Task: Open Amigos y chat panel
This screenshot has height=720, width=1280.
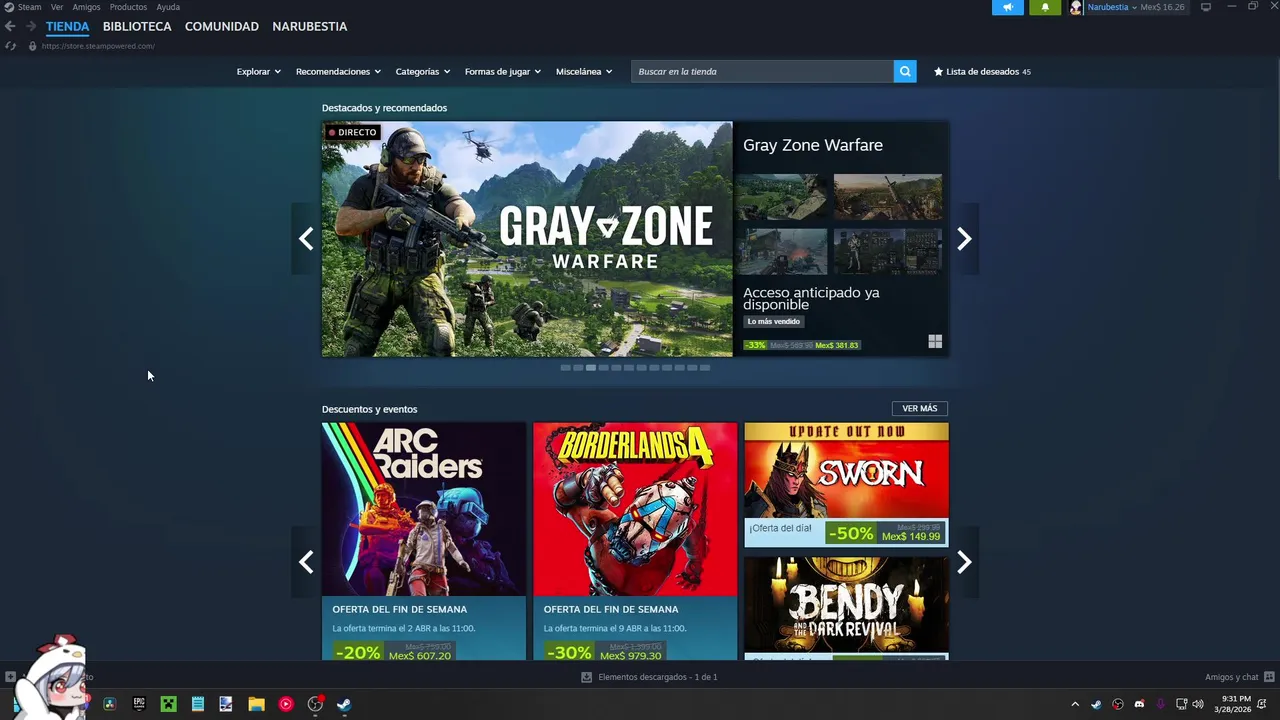Action: pos(1239,677)
